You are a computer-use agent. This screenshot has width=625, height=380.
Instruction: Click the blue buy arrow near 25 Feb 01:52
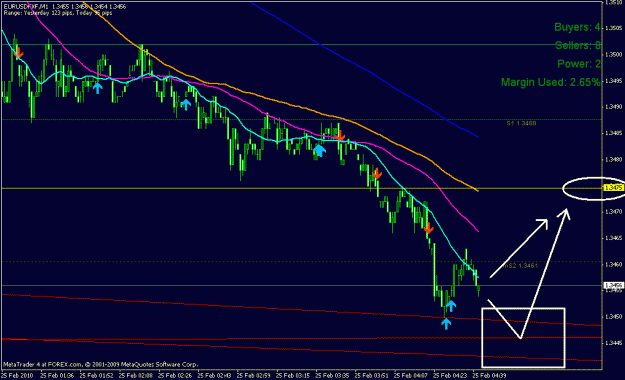click(97, 88)
